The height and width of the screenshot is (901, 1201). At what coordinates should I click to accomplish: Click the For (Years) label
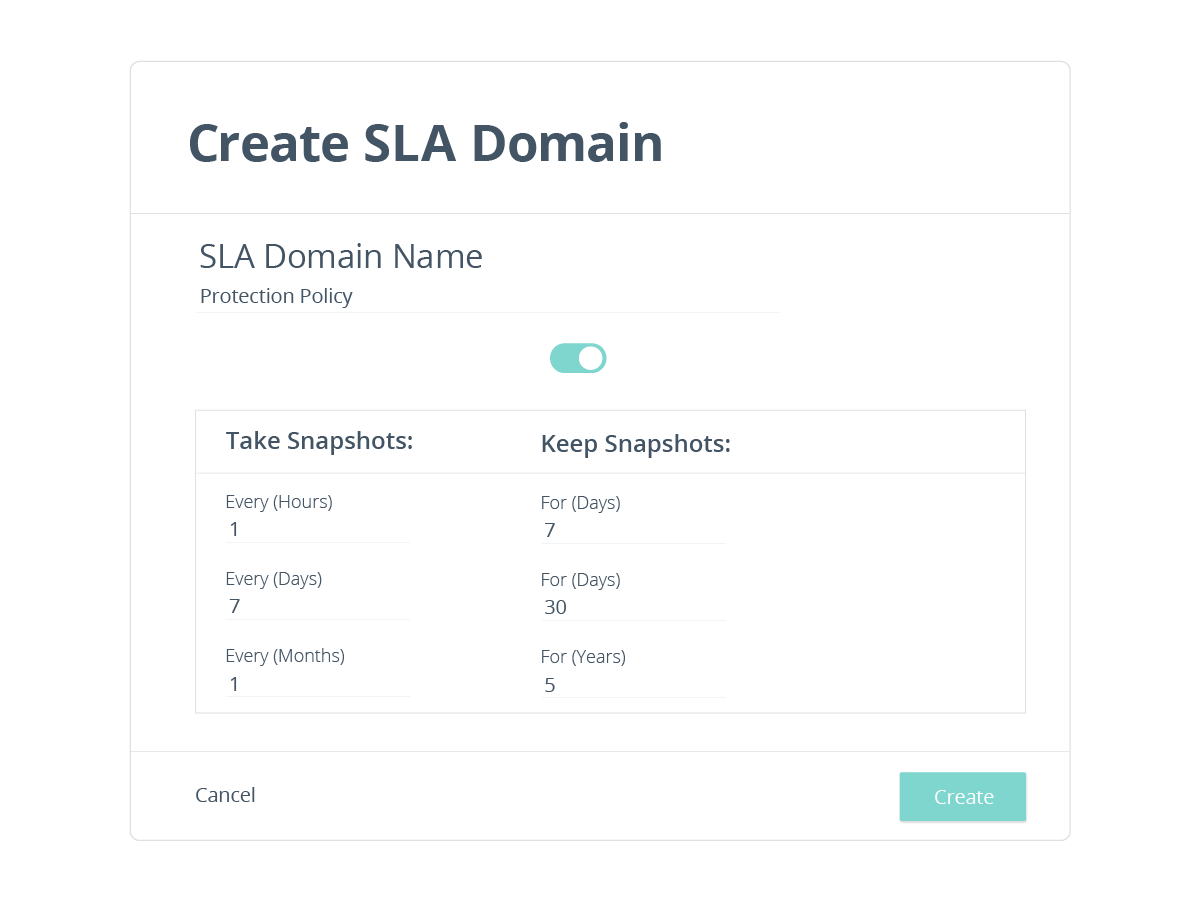(583, 657)
